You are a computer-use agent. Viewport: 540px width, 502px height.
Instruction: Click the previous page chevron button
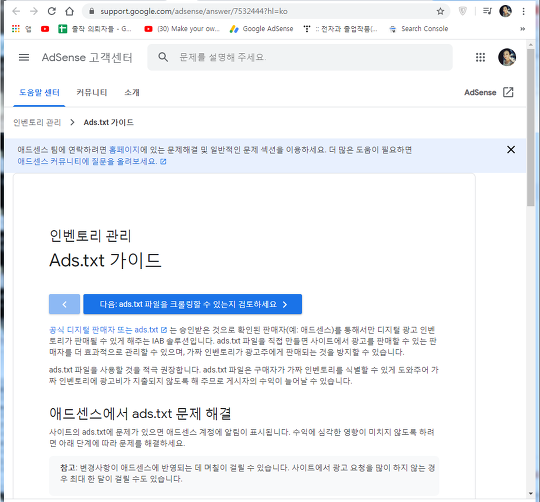(64, 304)
